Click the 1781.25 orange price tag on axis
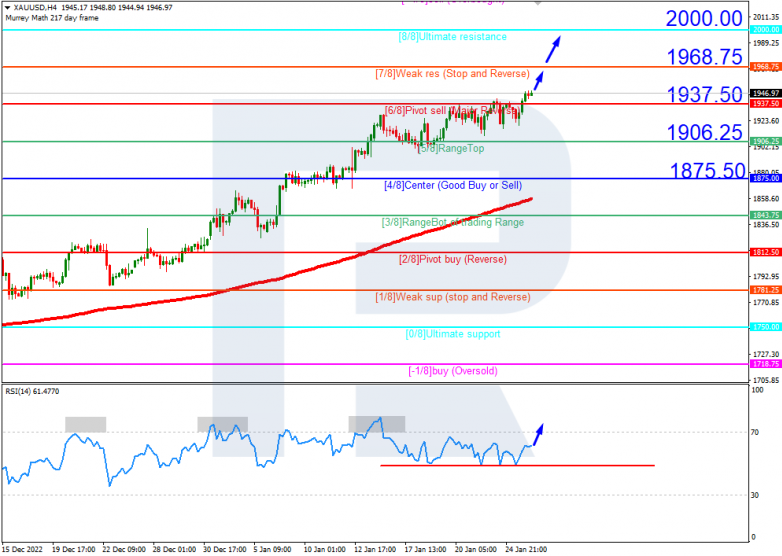Viewport: 782px width, 556px height. pyautogui.click(x=766, y=290)
